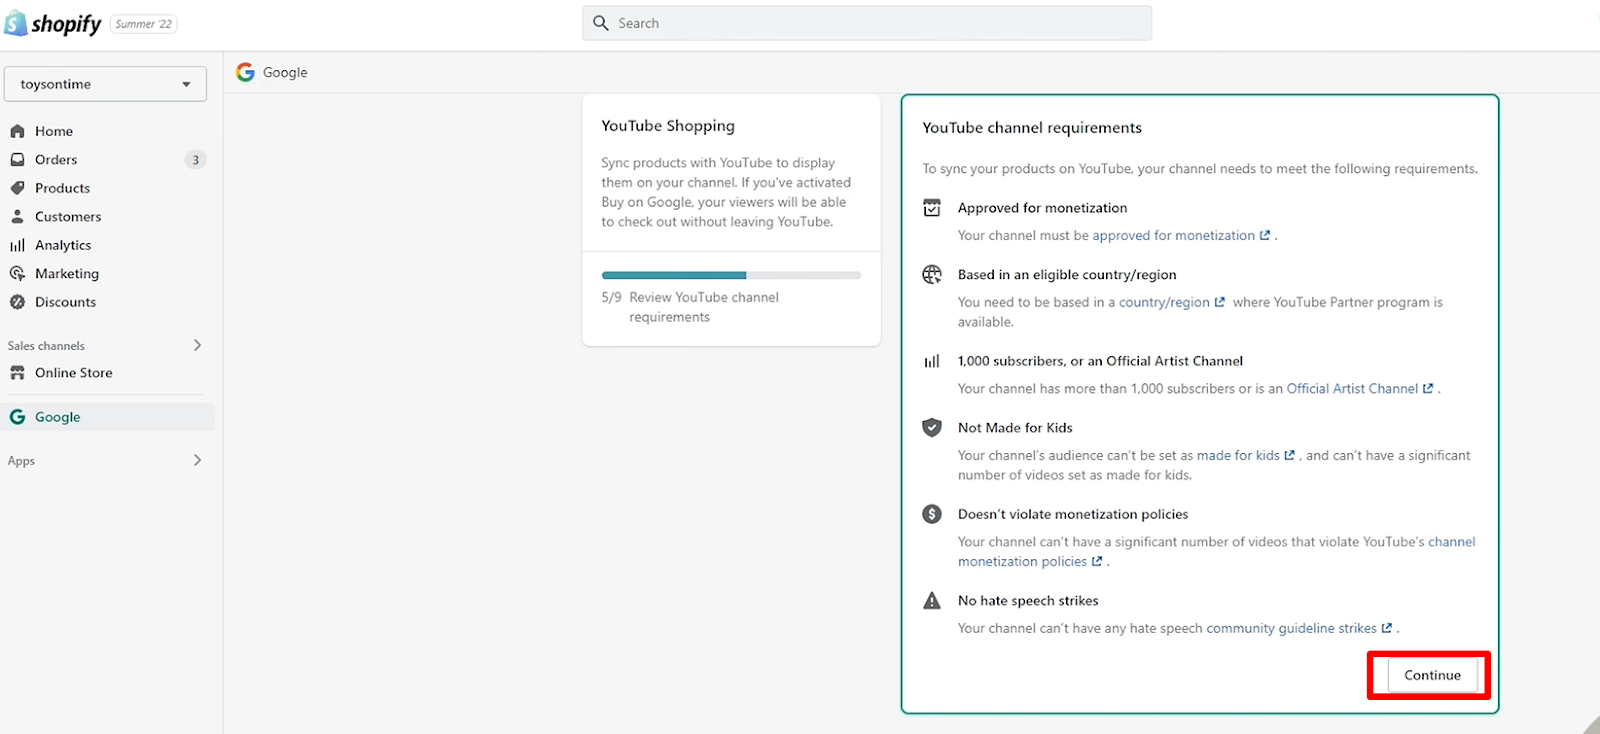Image resolution: width=1600 pixels, height=734 pixels.
Task: Open the toysontime store switcher dropdown
Action: click(105, 84)
